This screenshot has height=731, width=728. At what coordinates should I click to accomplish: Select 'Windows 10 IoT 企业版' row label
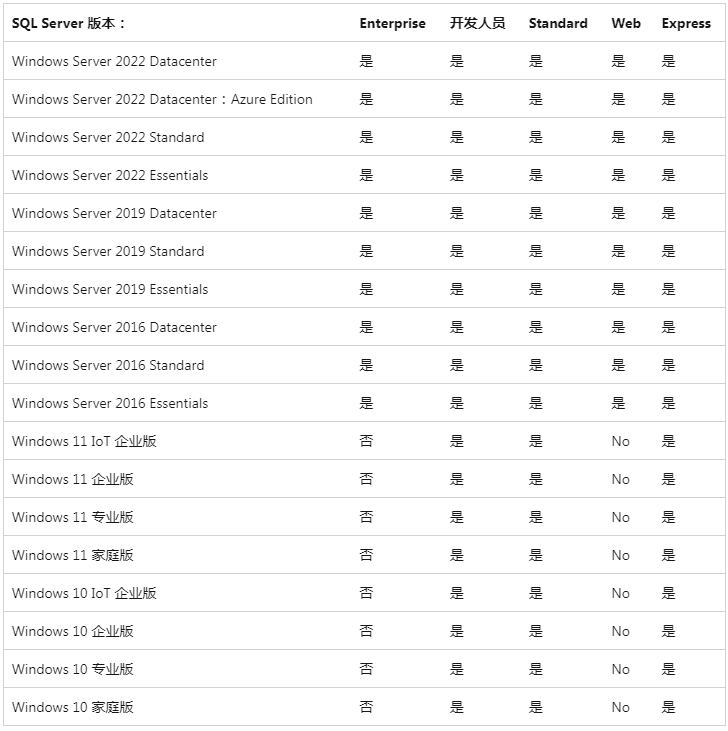coord(84,593)
